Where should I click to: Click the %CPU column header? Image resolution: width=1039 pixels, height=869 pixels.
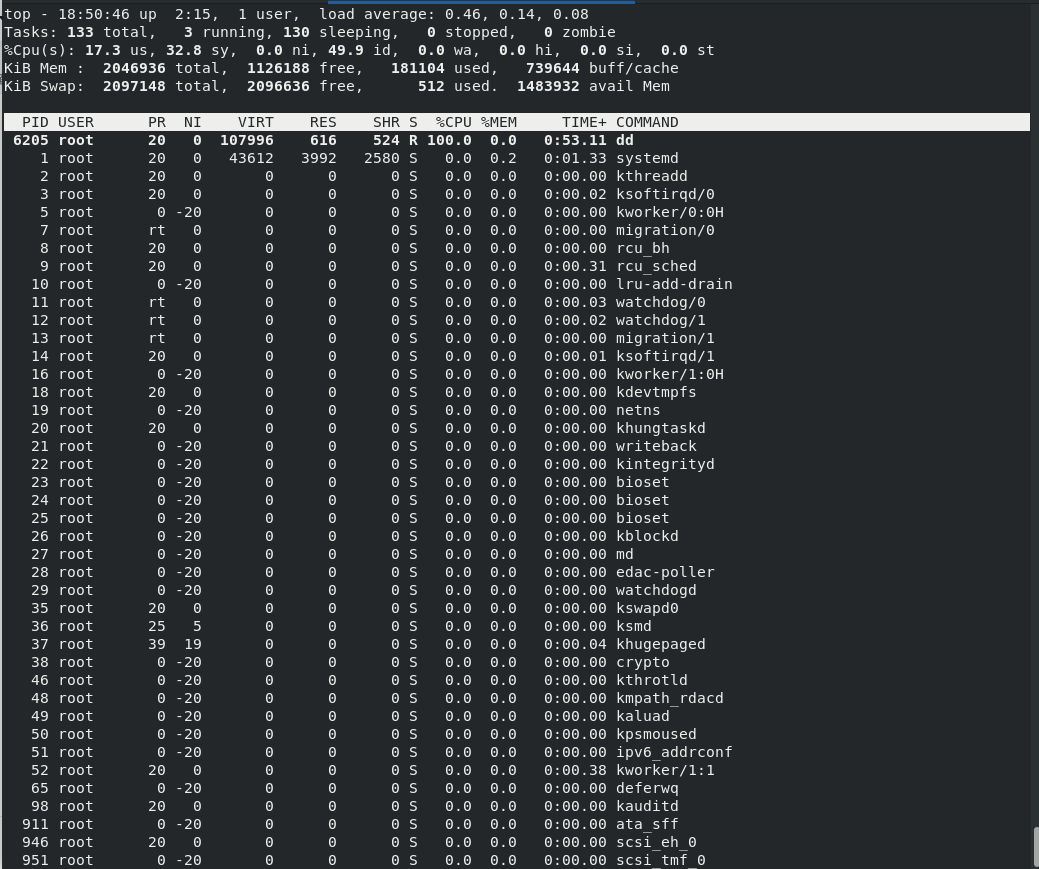point(454,122)
